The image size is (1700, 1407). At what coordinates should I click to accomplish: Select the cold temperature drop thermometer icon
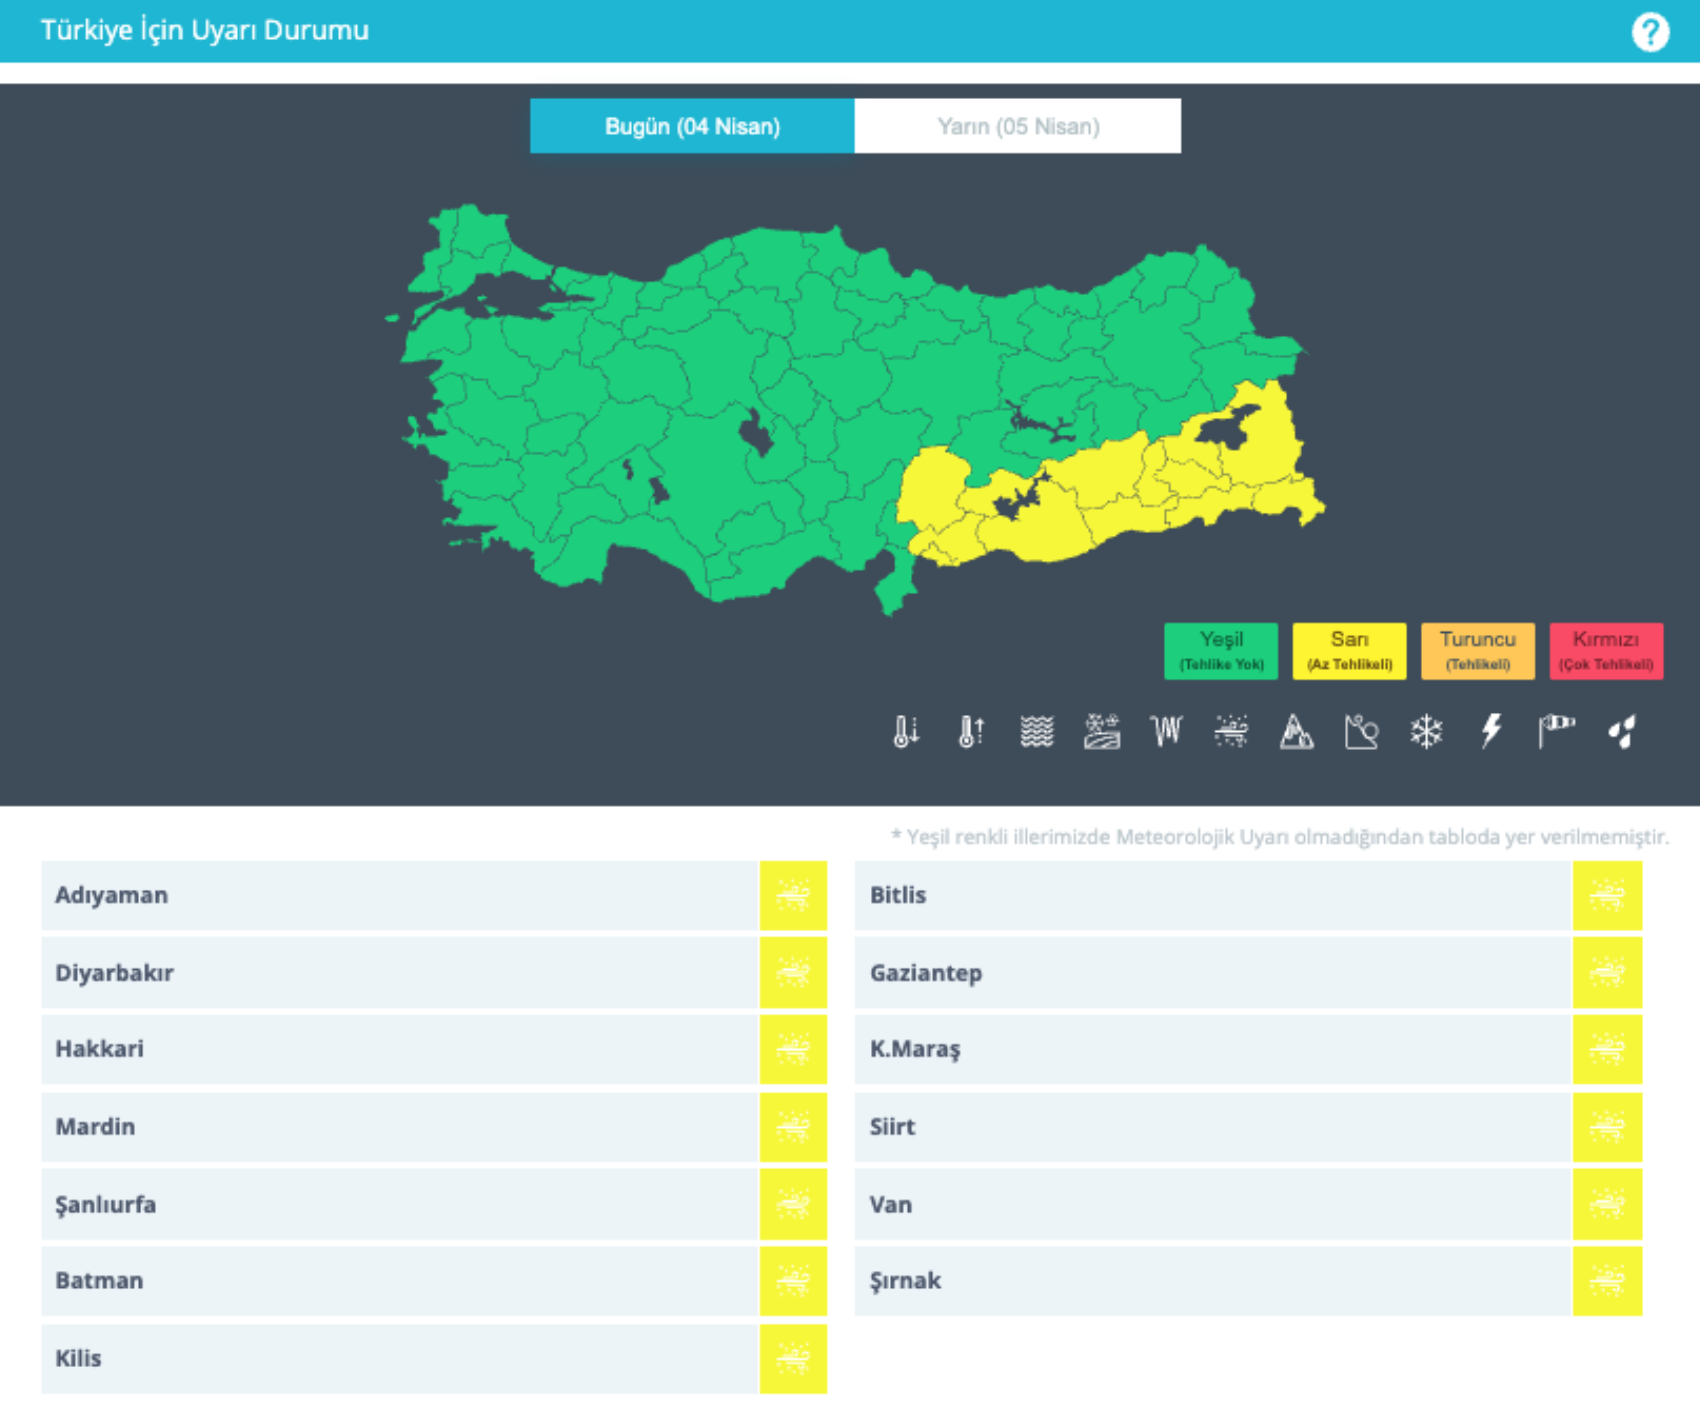[906, 732]
